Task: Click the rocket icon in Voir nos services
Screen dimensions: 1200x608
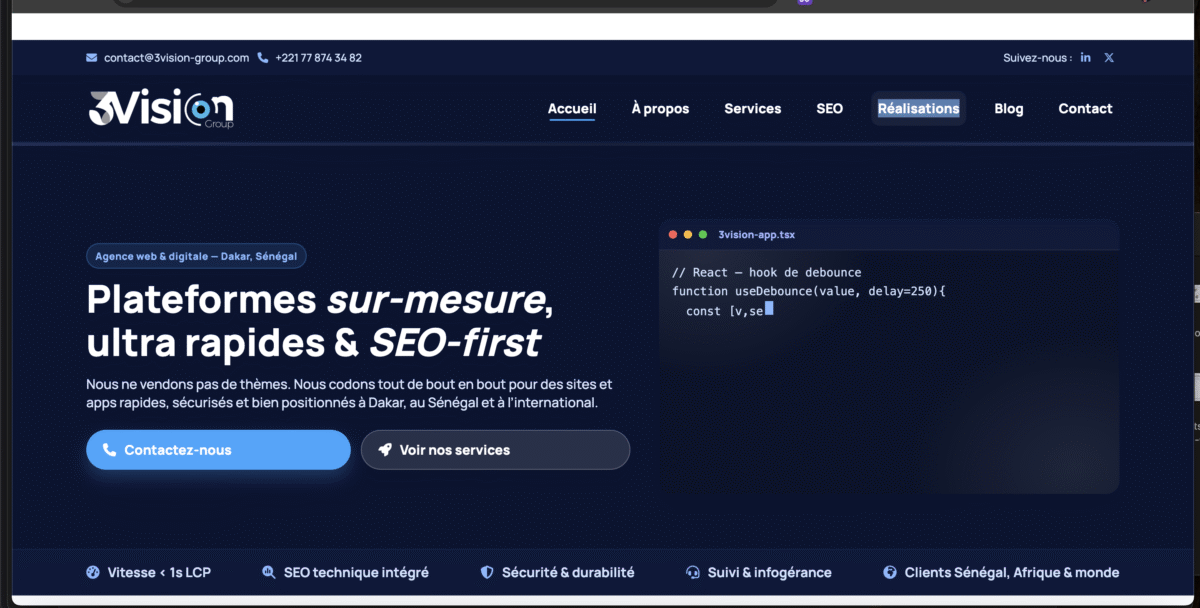Action: (385, 450)
